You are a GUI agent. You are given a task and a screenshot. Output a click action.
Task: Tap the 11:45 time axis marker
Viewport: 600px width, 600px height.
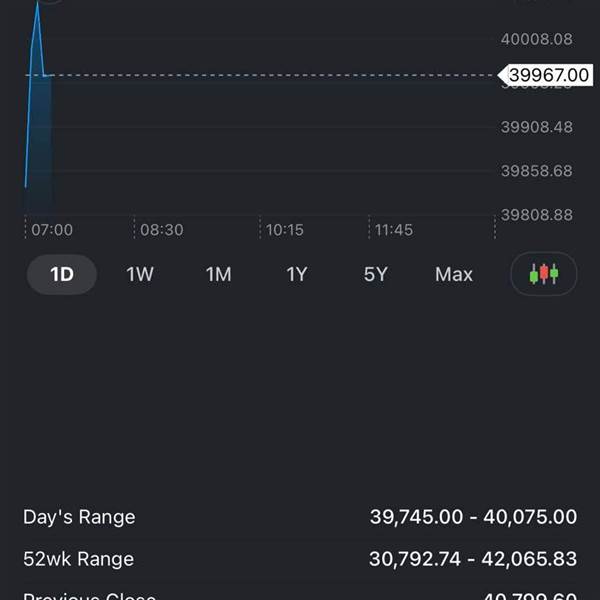(x=394, y=230)
